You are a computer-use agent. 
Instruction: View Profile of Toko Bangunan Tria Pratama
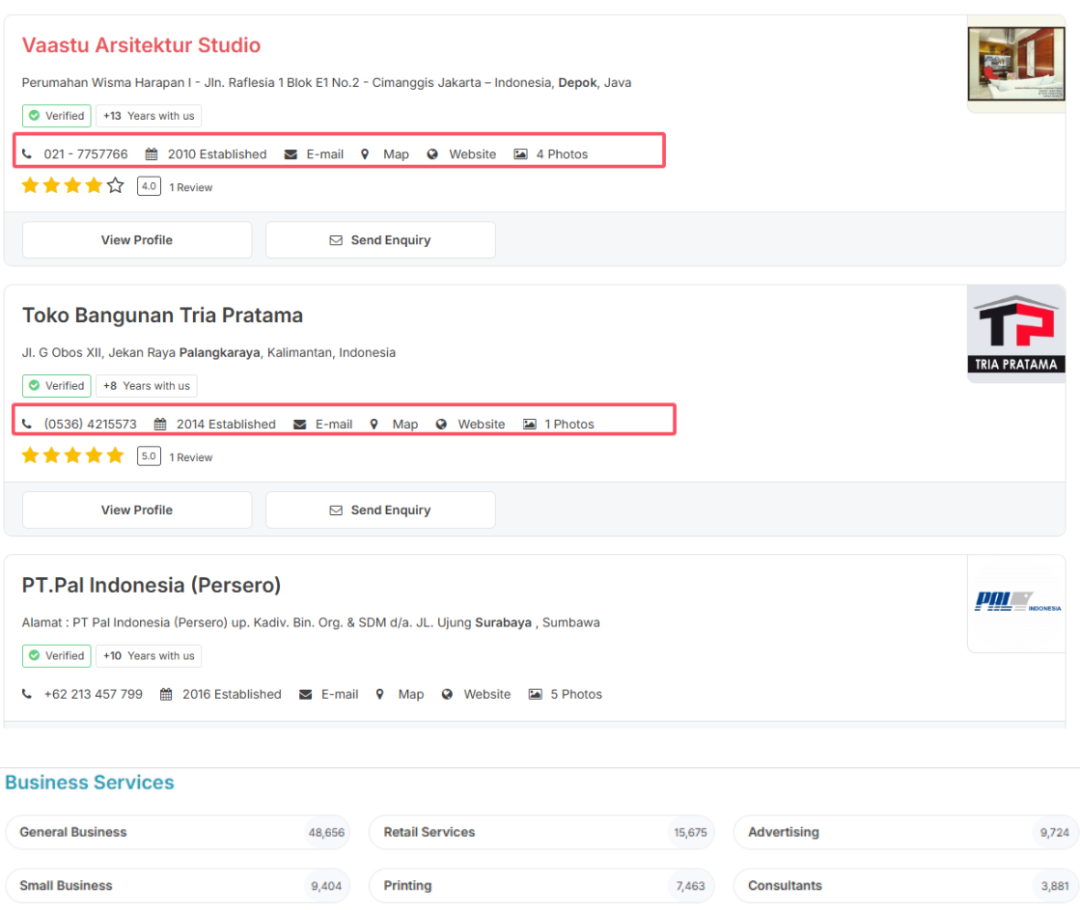click(137, 510)
